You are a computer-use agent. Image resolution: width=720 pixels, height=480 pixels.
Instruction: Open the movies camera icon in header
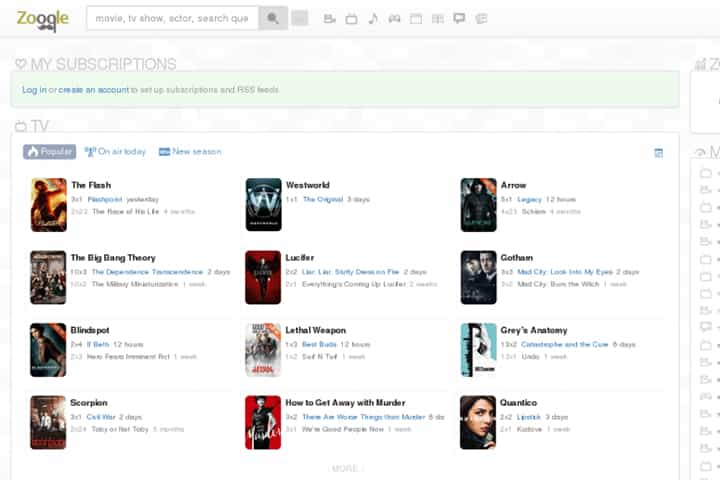330,19
